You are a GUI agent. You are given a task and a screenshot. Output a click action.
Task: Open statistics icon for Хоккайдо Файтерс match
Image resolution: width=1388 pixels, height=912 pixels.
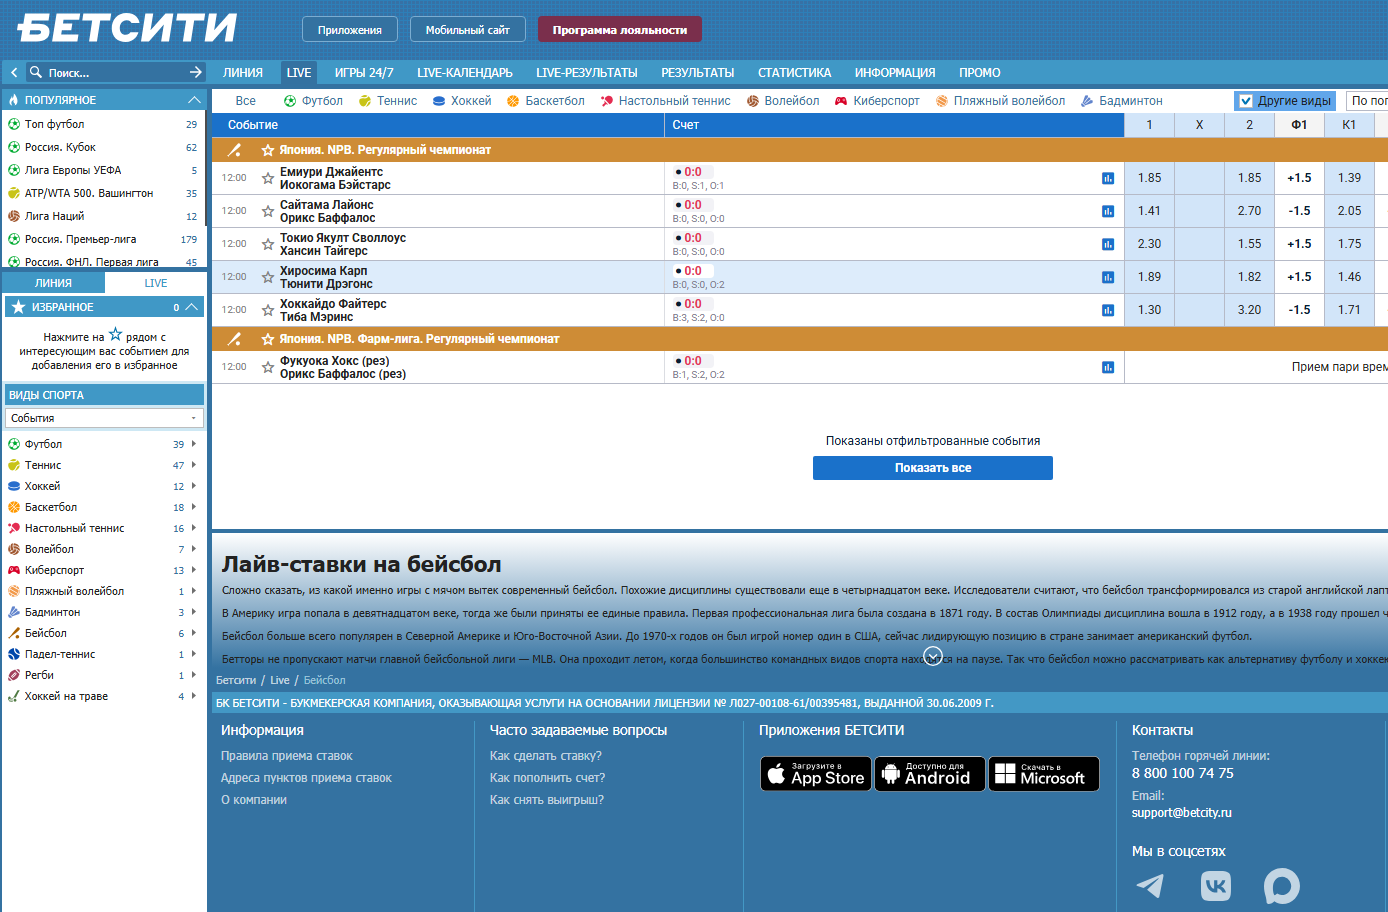tap(1108, 310)
